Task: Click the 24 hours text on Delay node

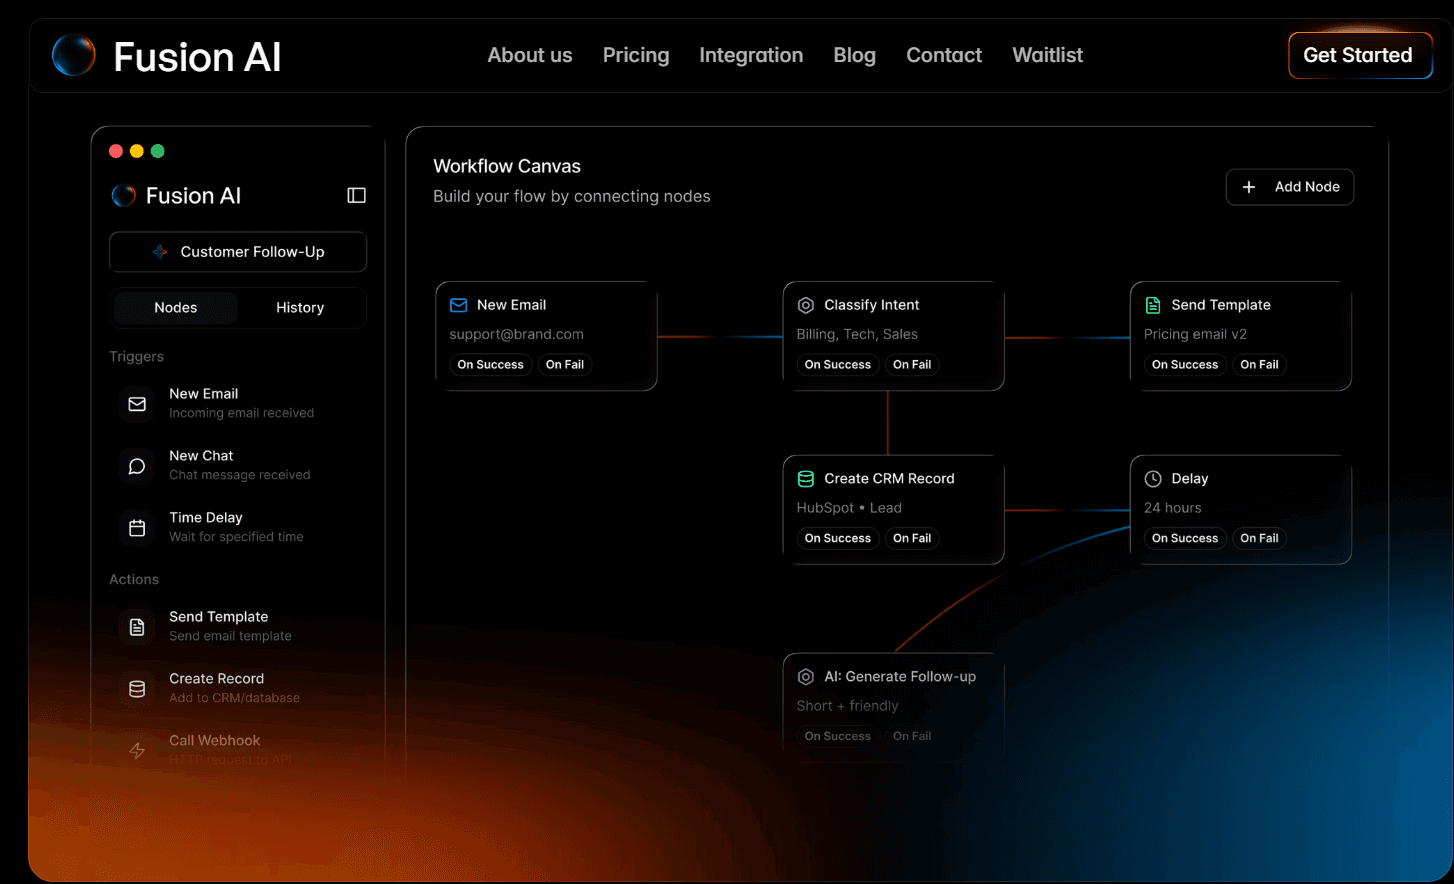Action: (x=1173, y=509)
